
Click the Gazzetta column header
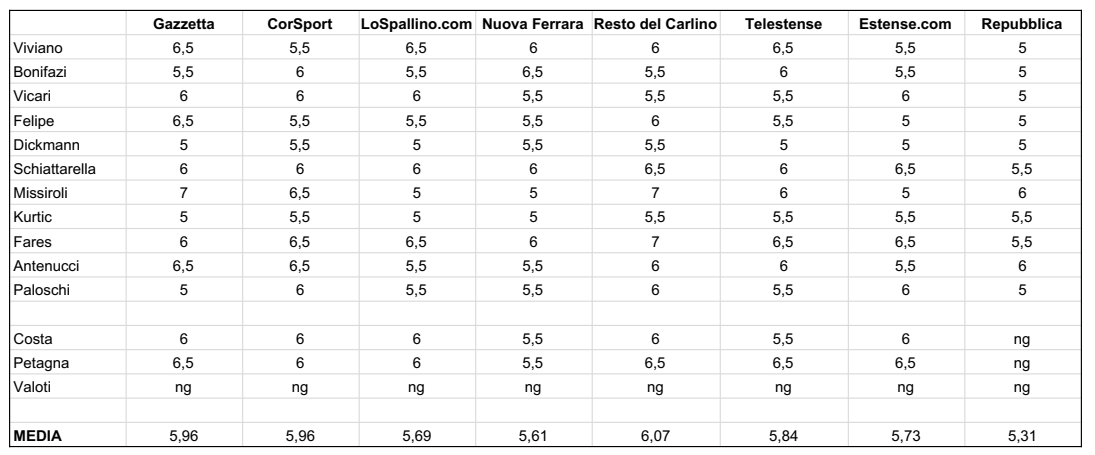(x=183, y=23)
